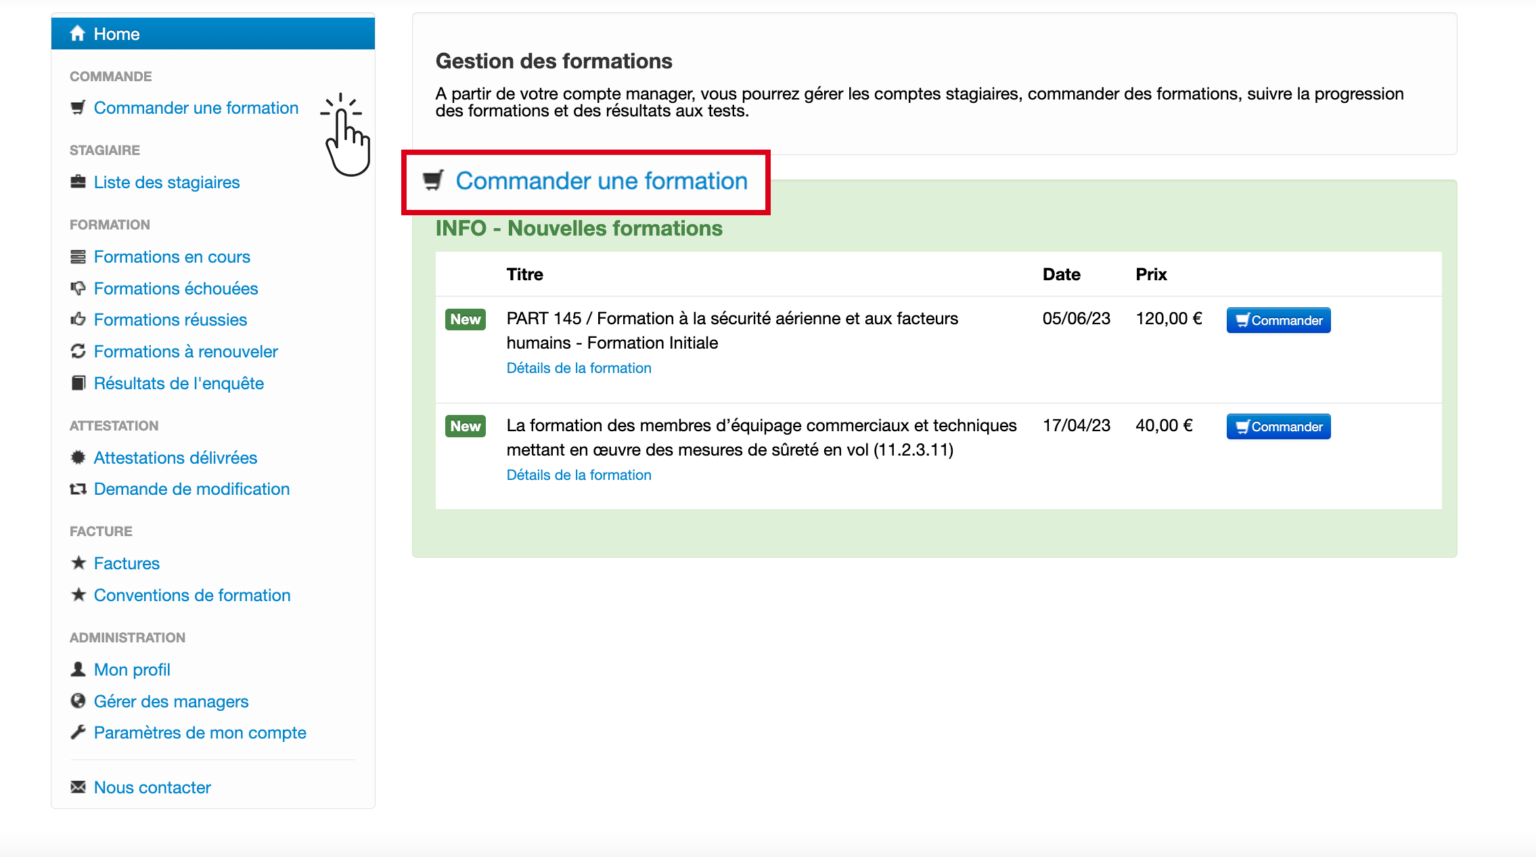The height and width of the screenshot is (857, 1536).
Task: Click the thumbs-down icon for Formations échouées
Action: (78, 288)
